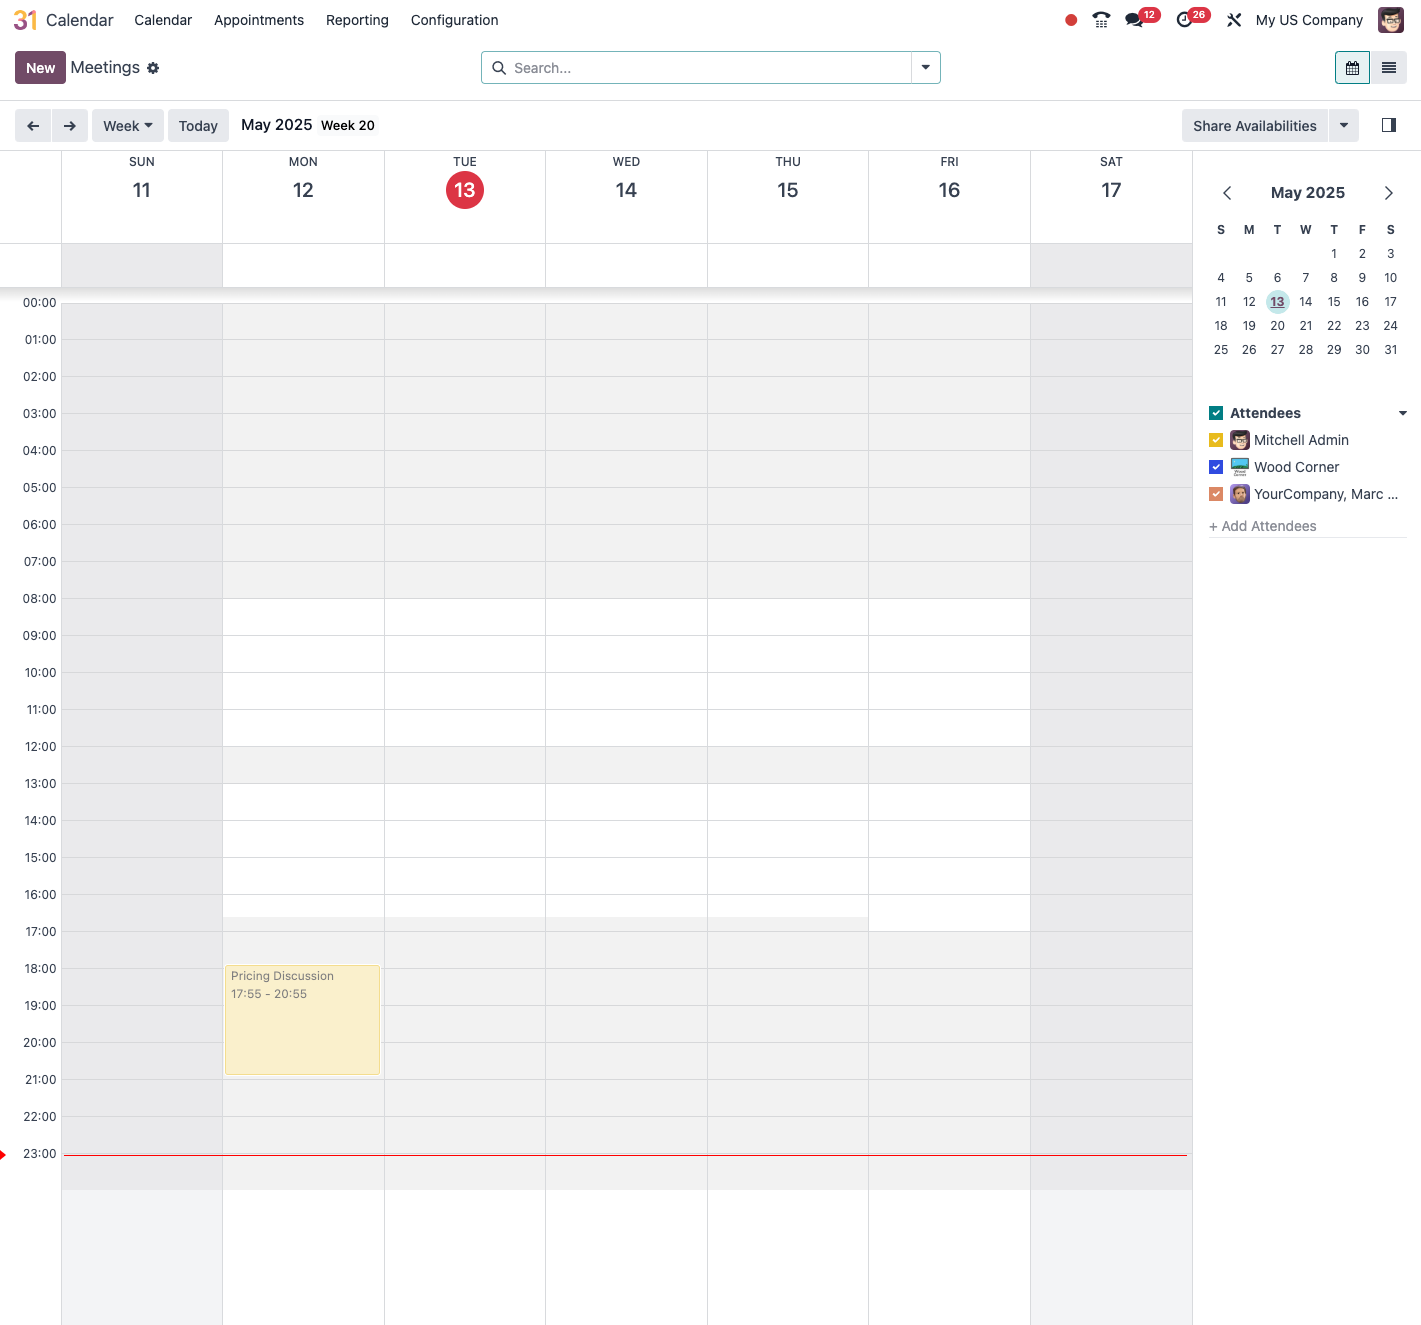Click the Share Availabilities button

click(x=1255, y=126)
